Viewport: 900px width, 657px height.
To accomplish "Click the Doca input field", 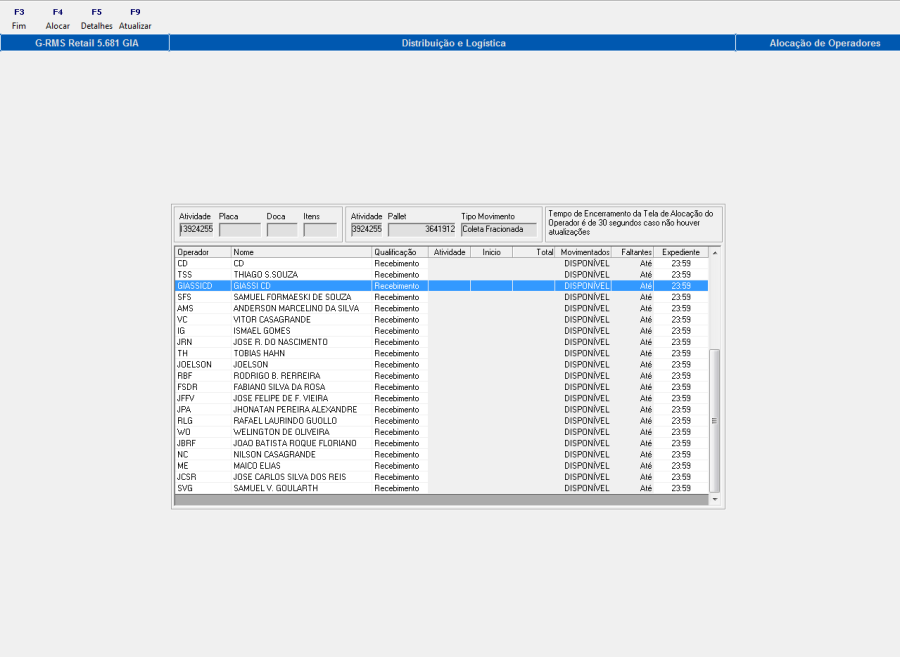I will (282, 230).
